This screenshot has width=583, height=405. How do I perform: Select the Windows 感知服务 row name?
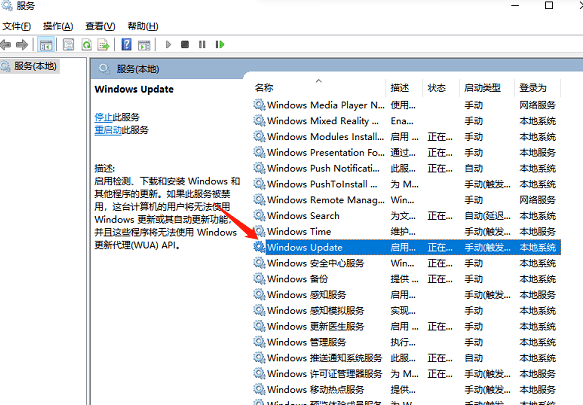coord(306,295)
